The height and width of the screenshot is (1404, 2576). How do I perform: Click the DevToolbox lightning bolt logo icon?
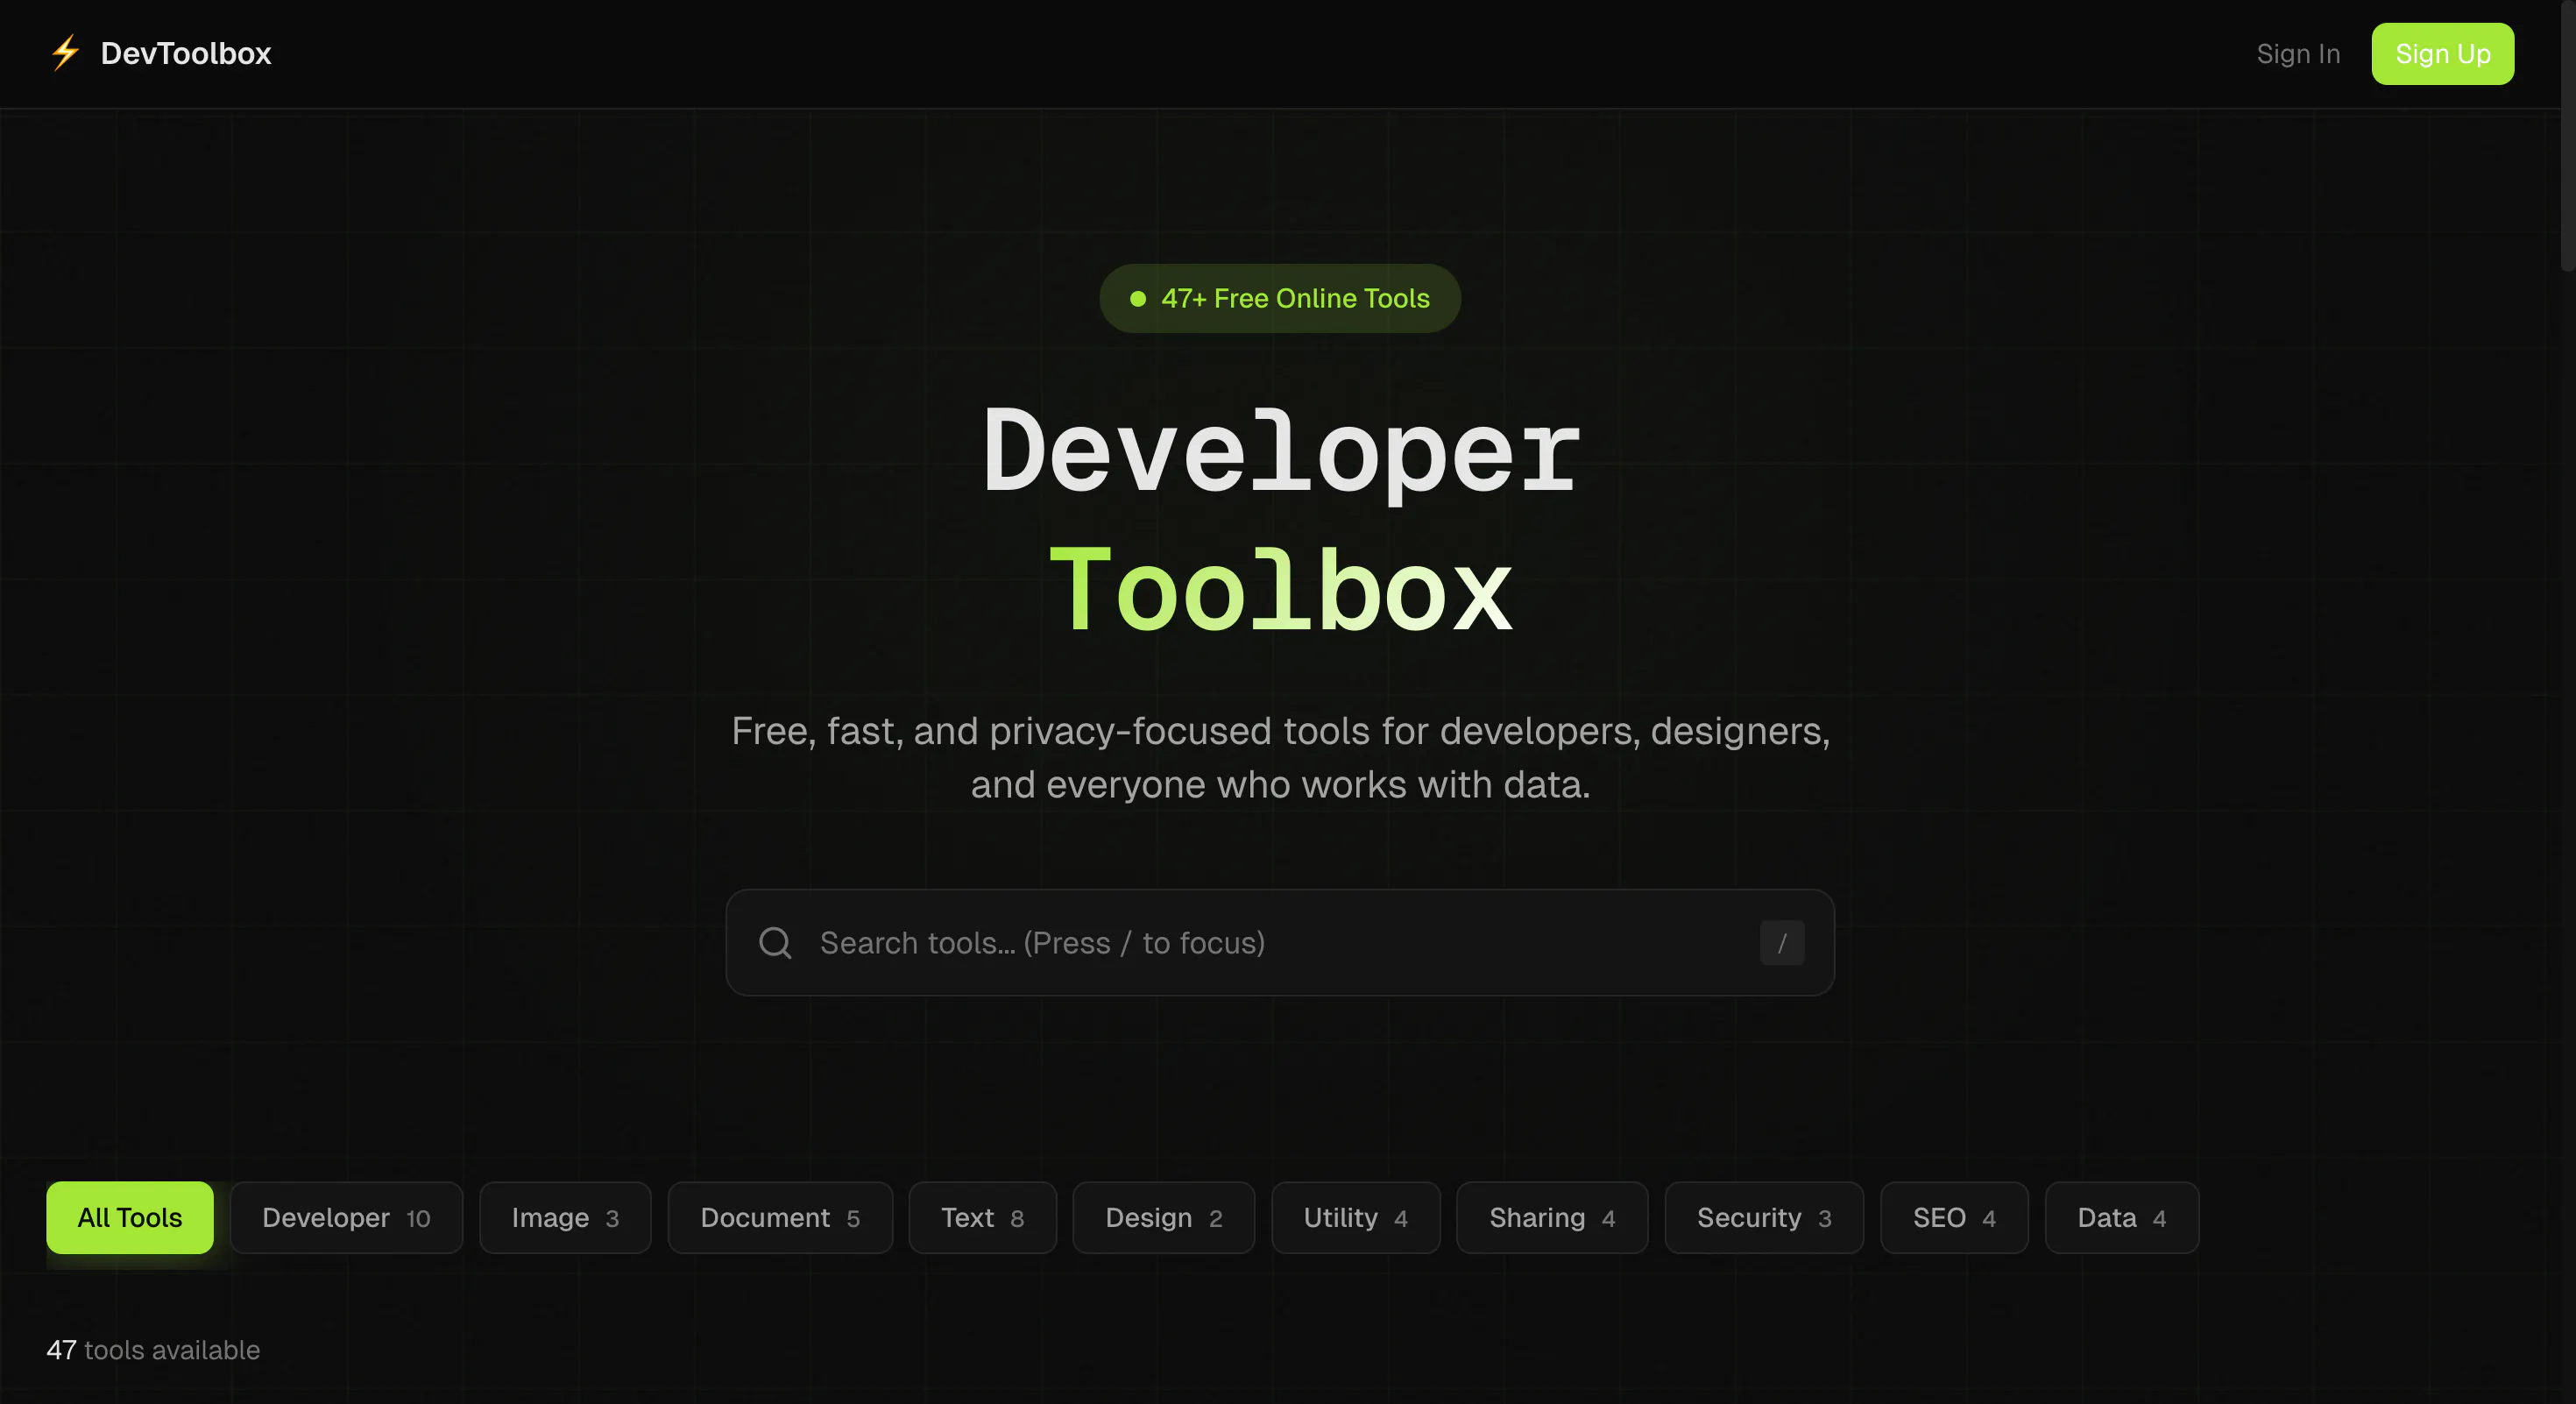tap(65, 53)
